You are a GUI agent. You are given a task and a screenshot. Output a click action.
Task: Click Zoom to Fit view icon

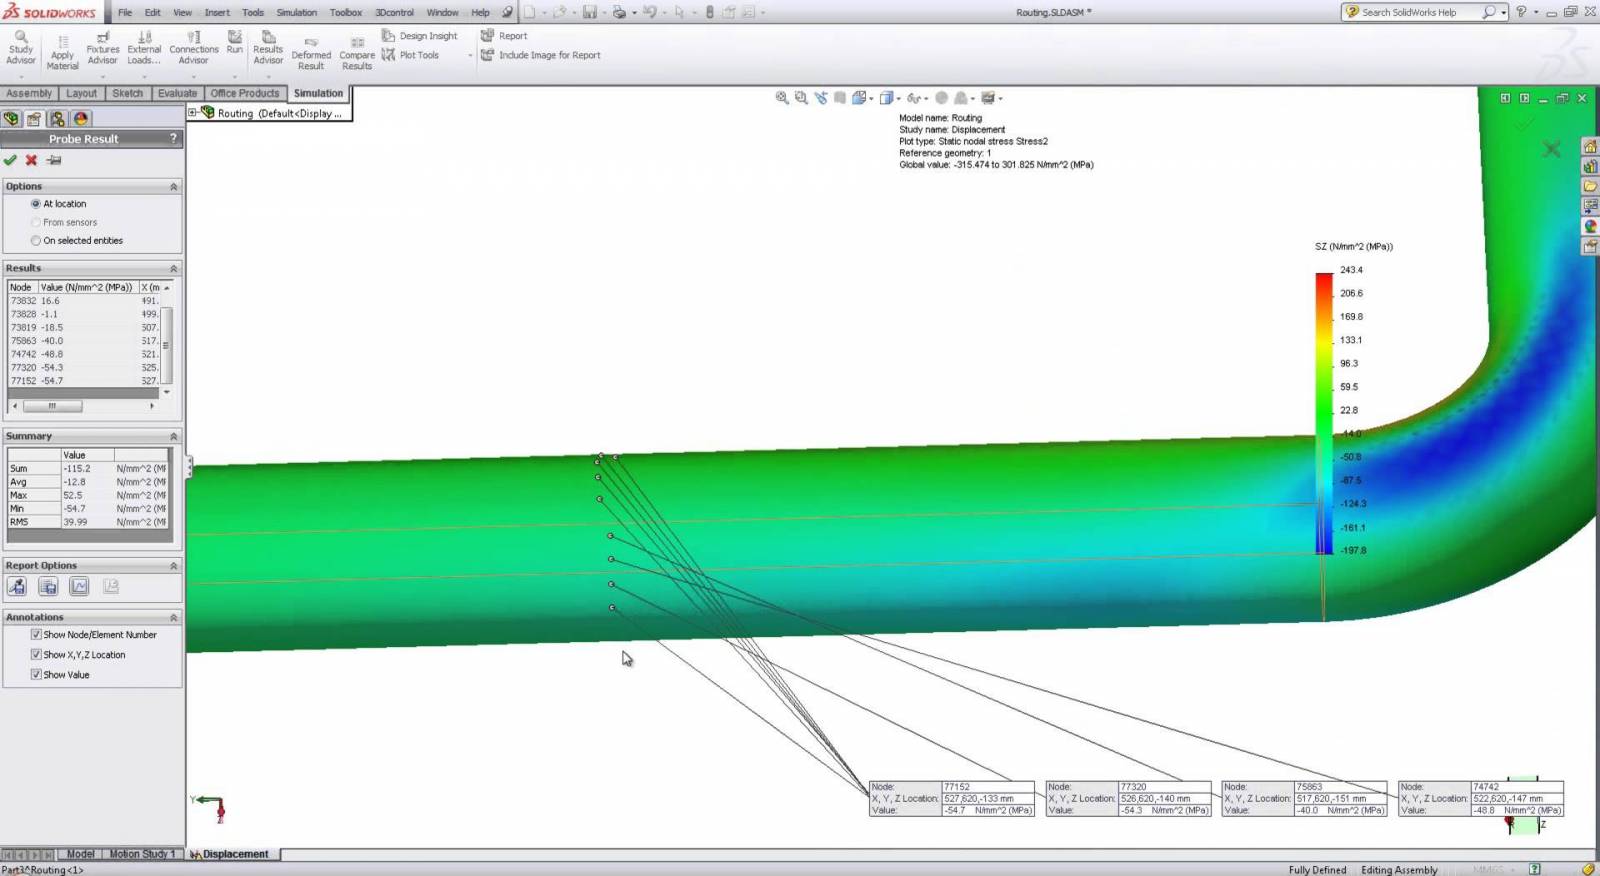coord(782,98)
